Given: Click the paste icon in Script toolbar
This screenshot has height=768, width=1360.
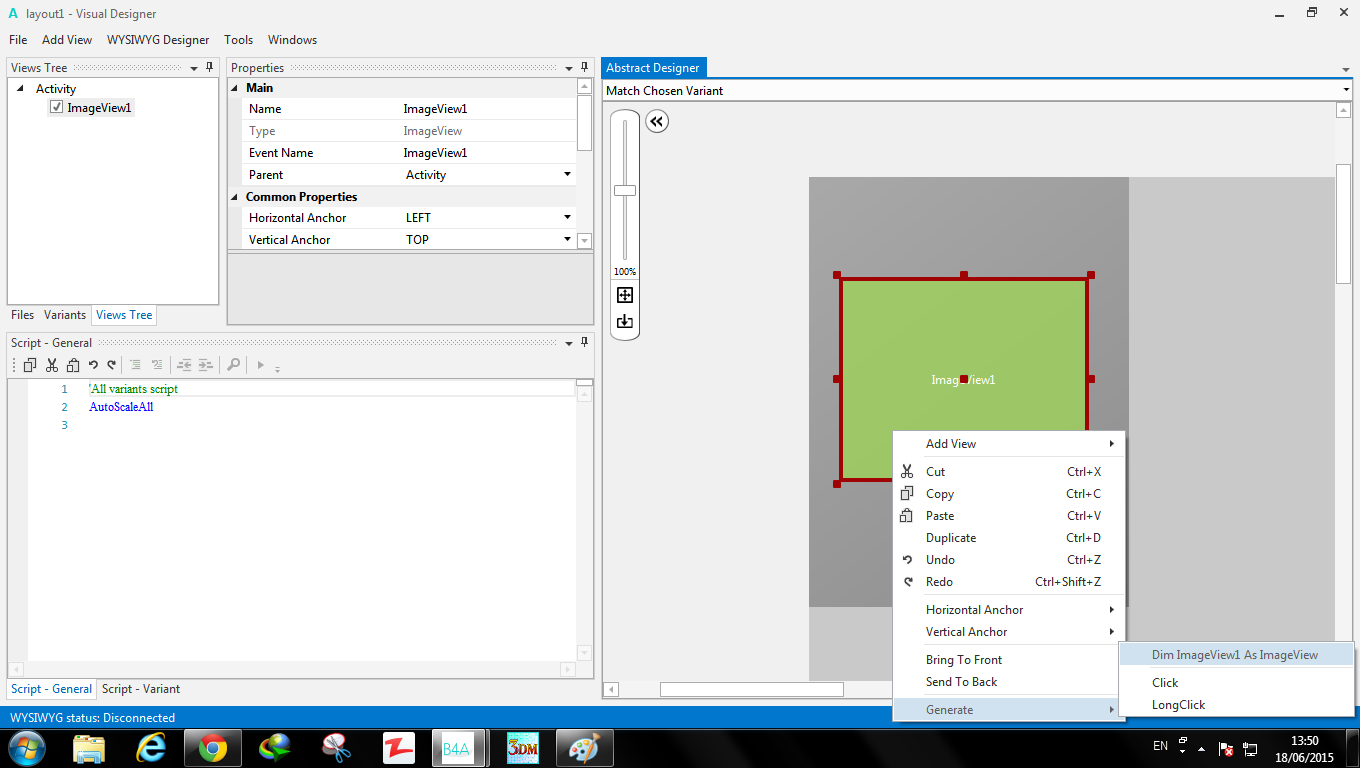Looking at the screenshot, I should pyautogui.click(x=71, y=365).
